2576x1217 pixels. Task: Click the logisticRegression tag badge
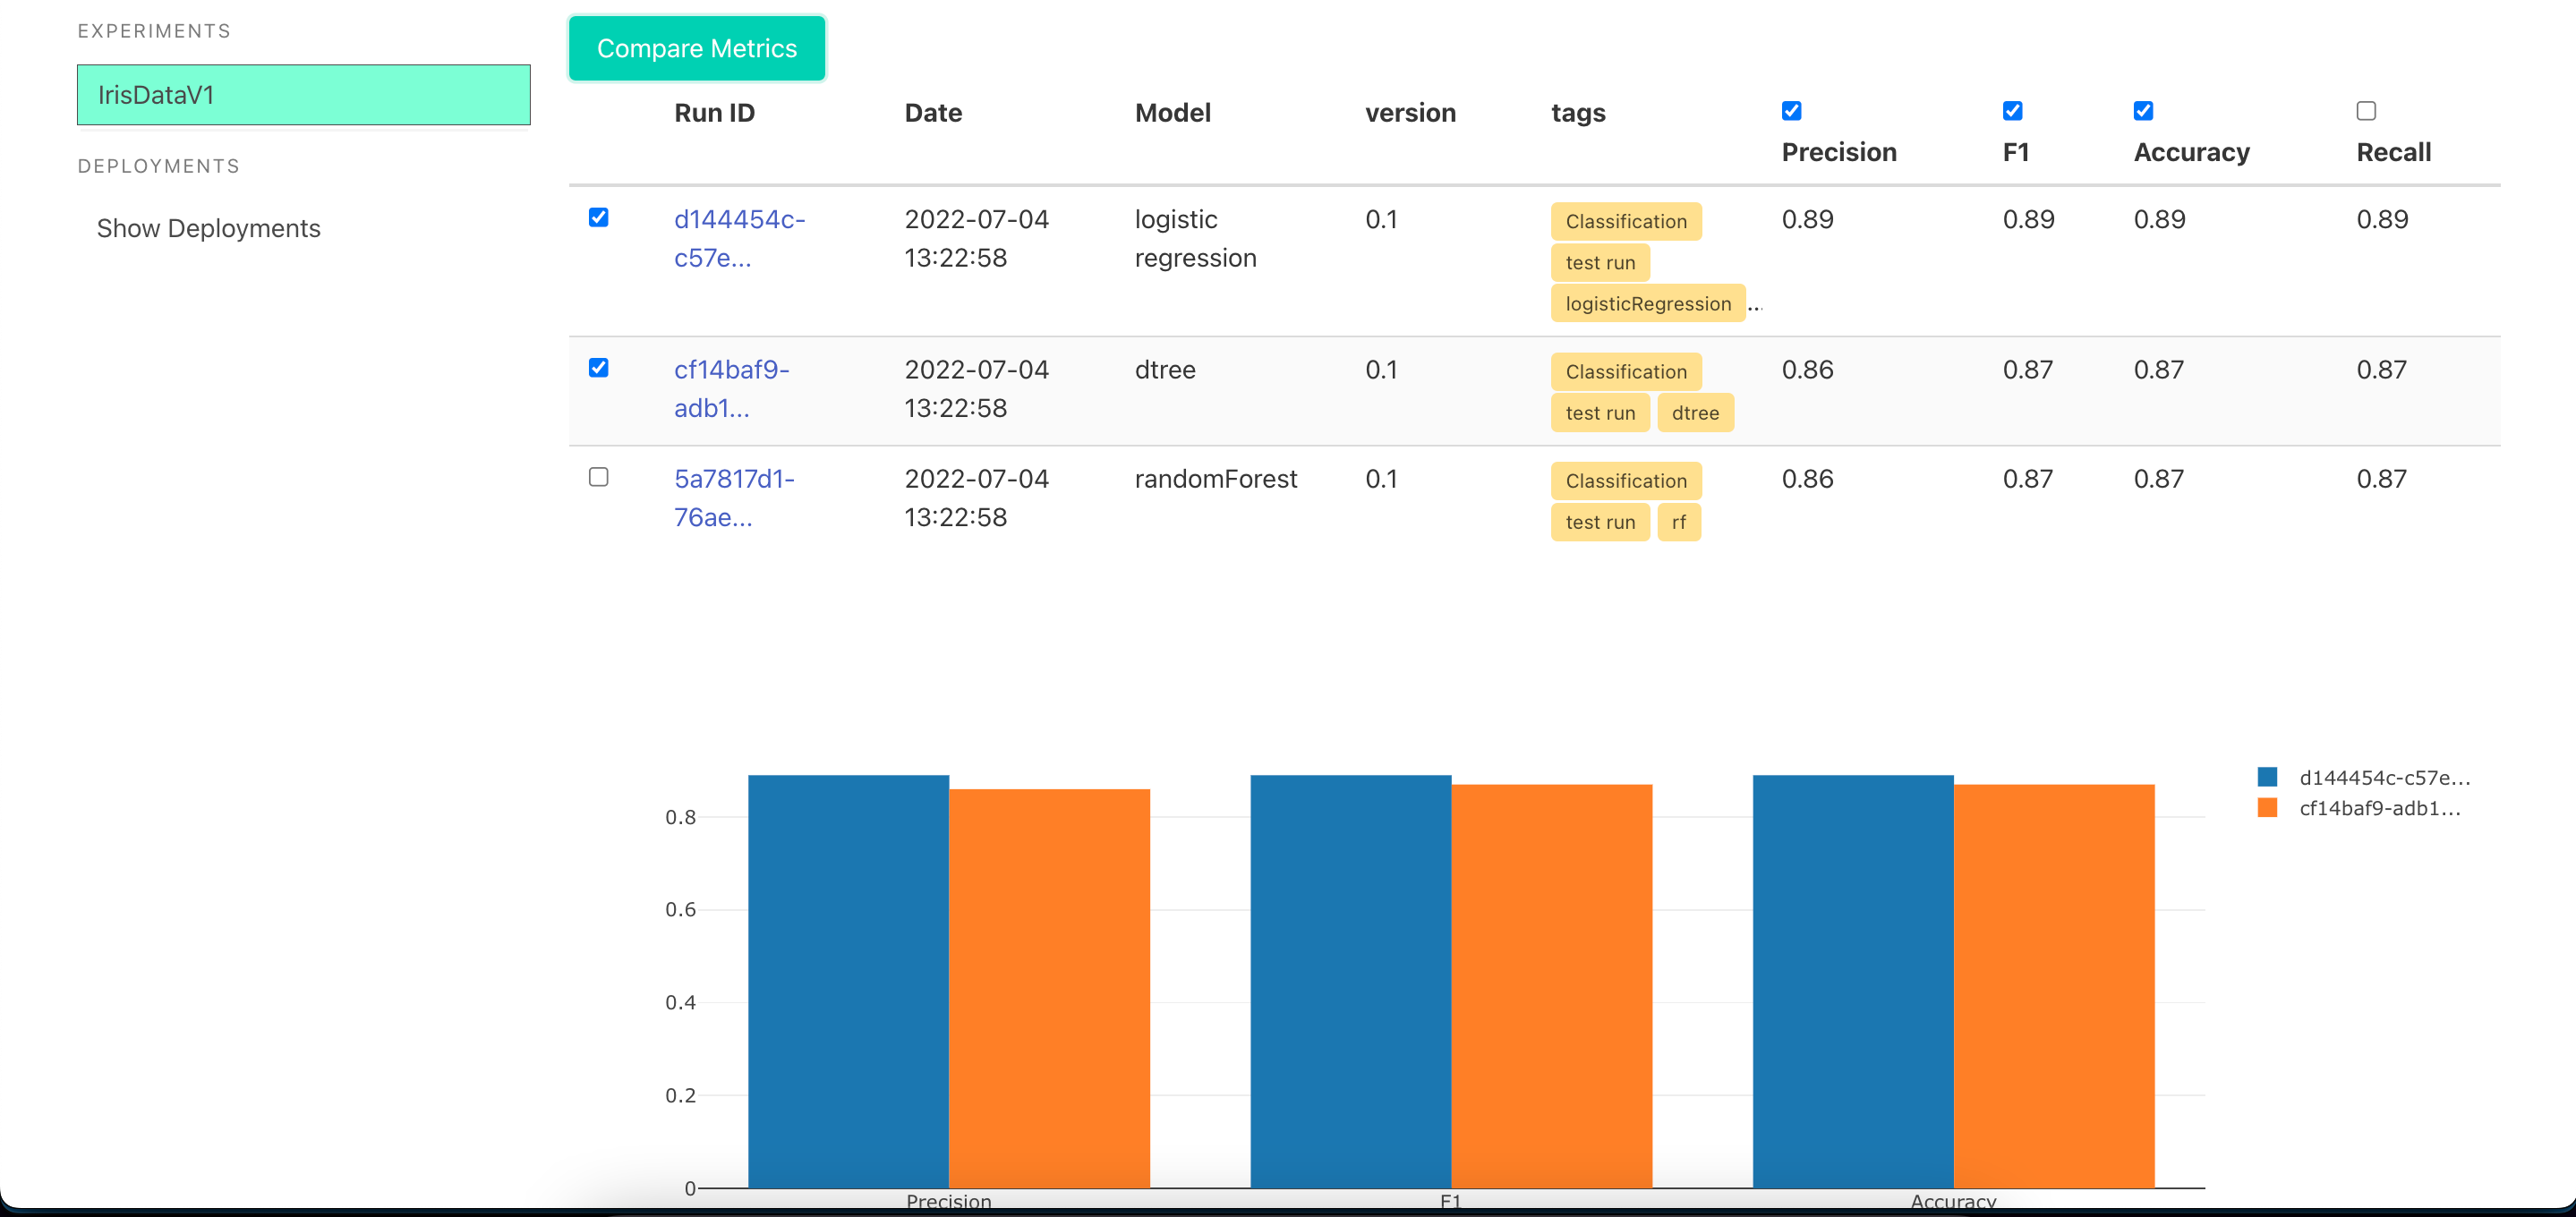[x=1647, y=303]
